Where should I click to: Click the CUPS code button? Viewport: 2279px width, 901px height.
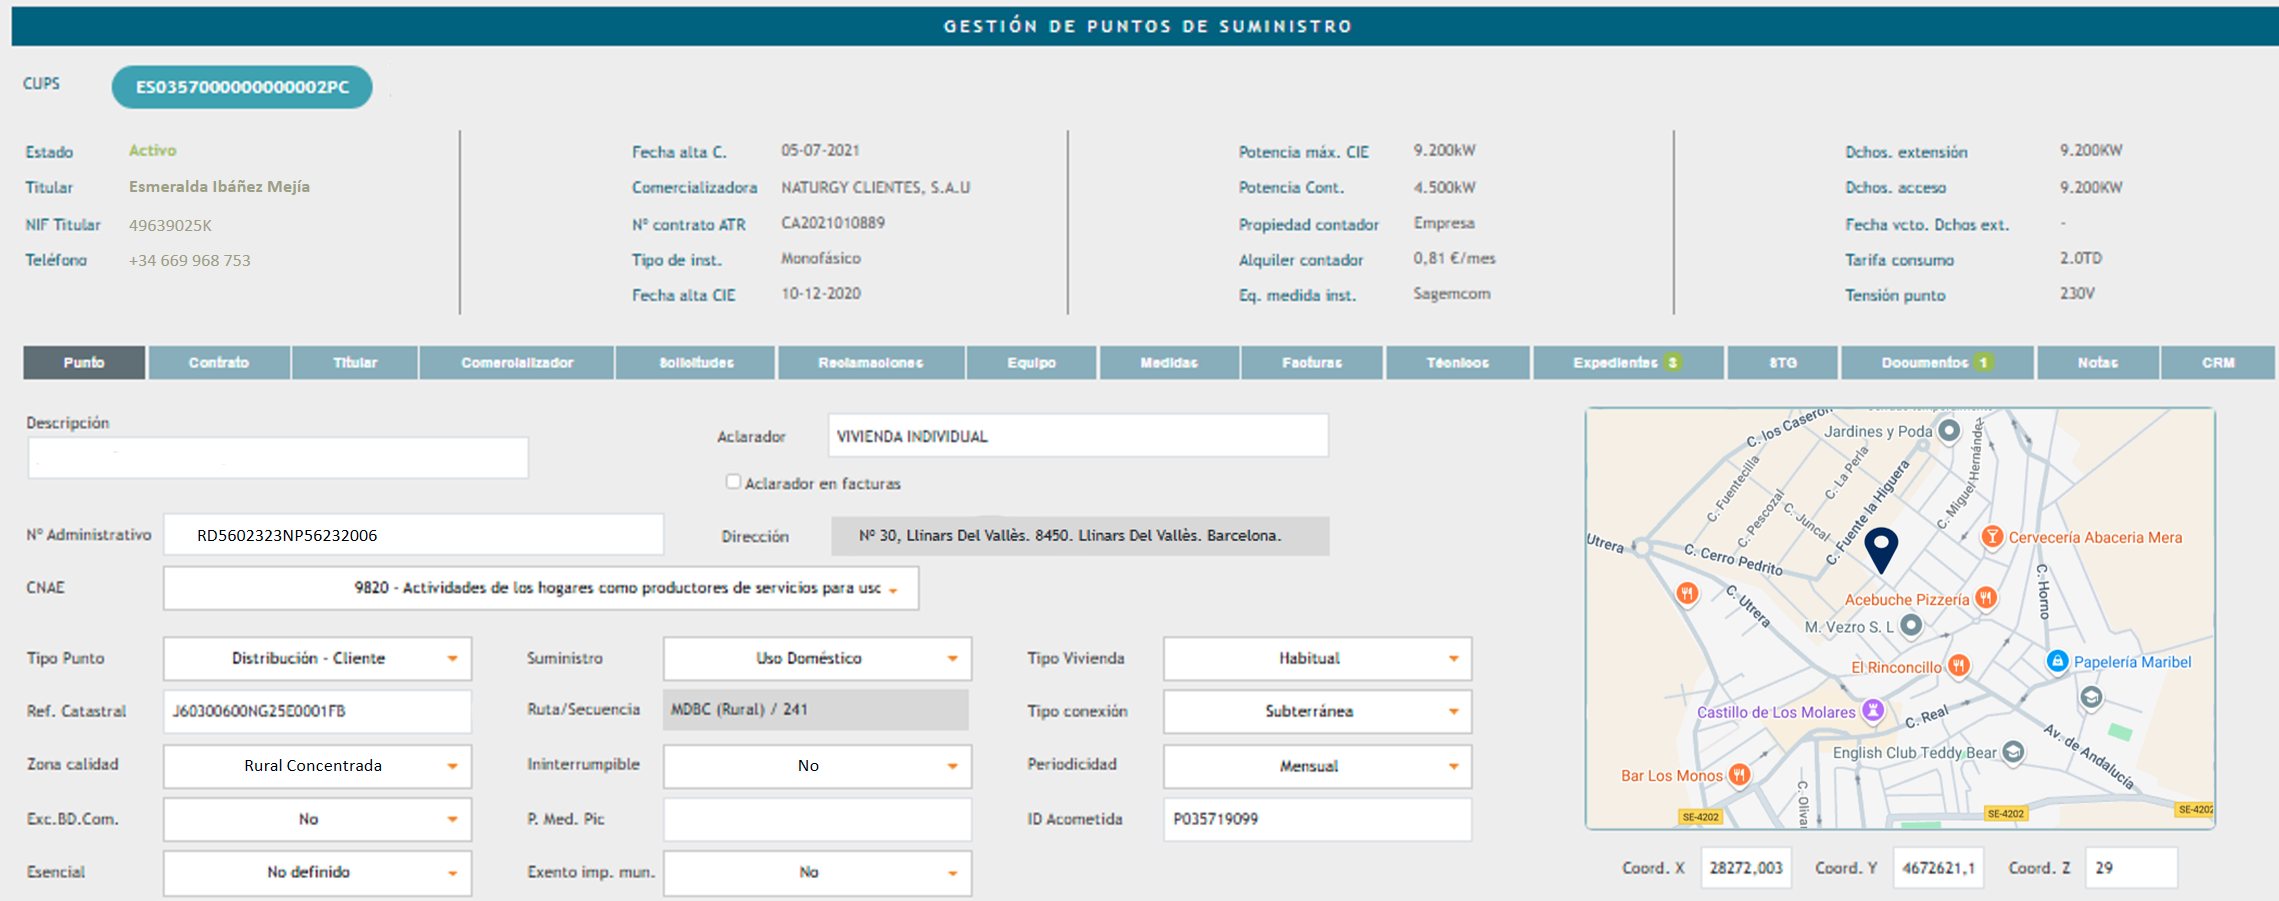[242, 87]
